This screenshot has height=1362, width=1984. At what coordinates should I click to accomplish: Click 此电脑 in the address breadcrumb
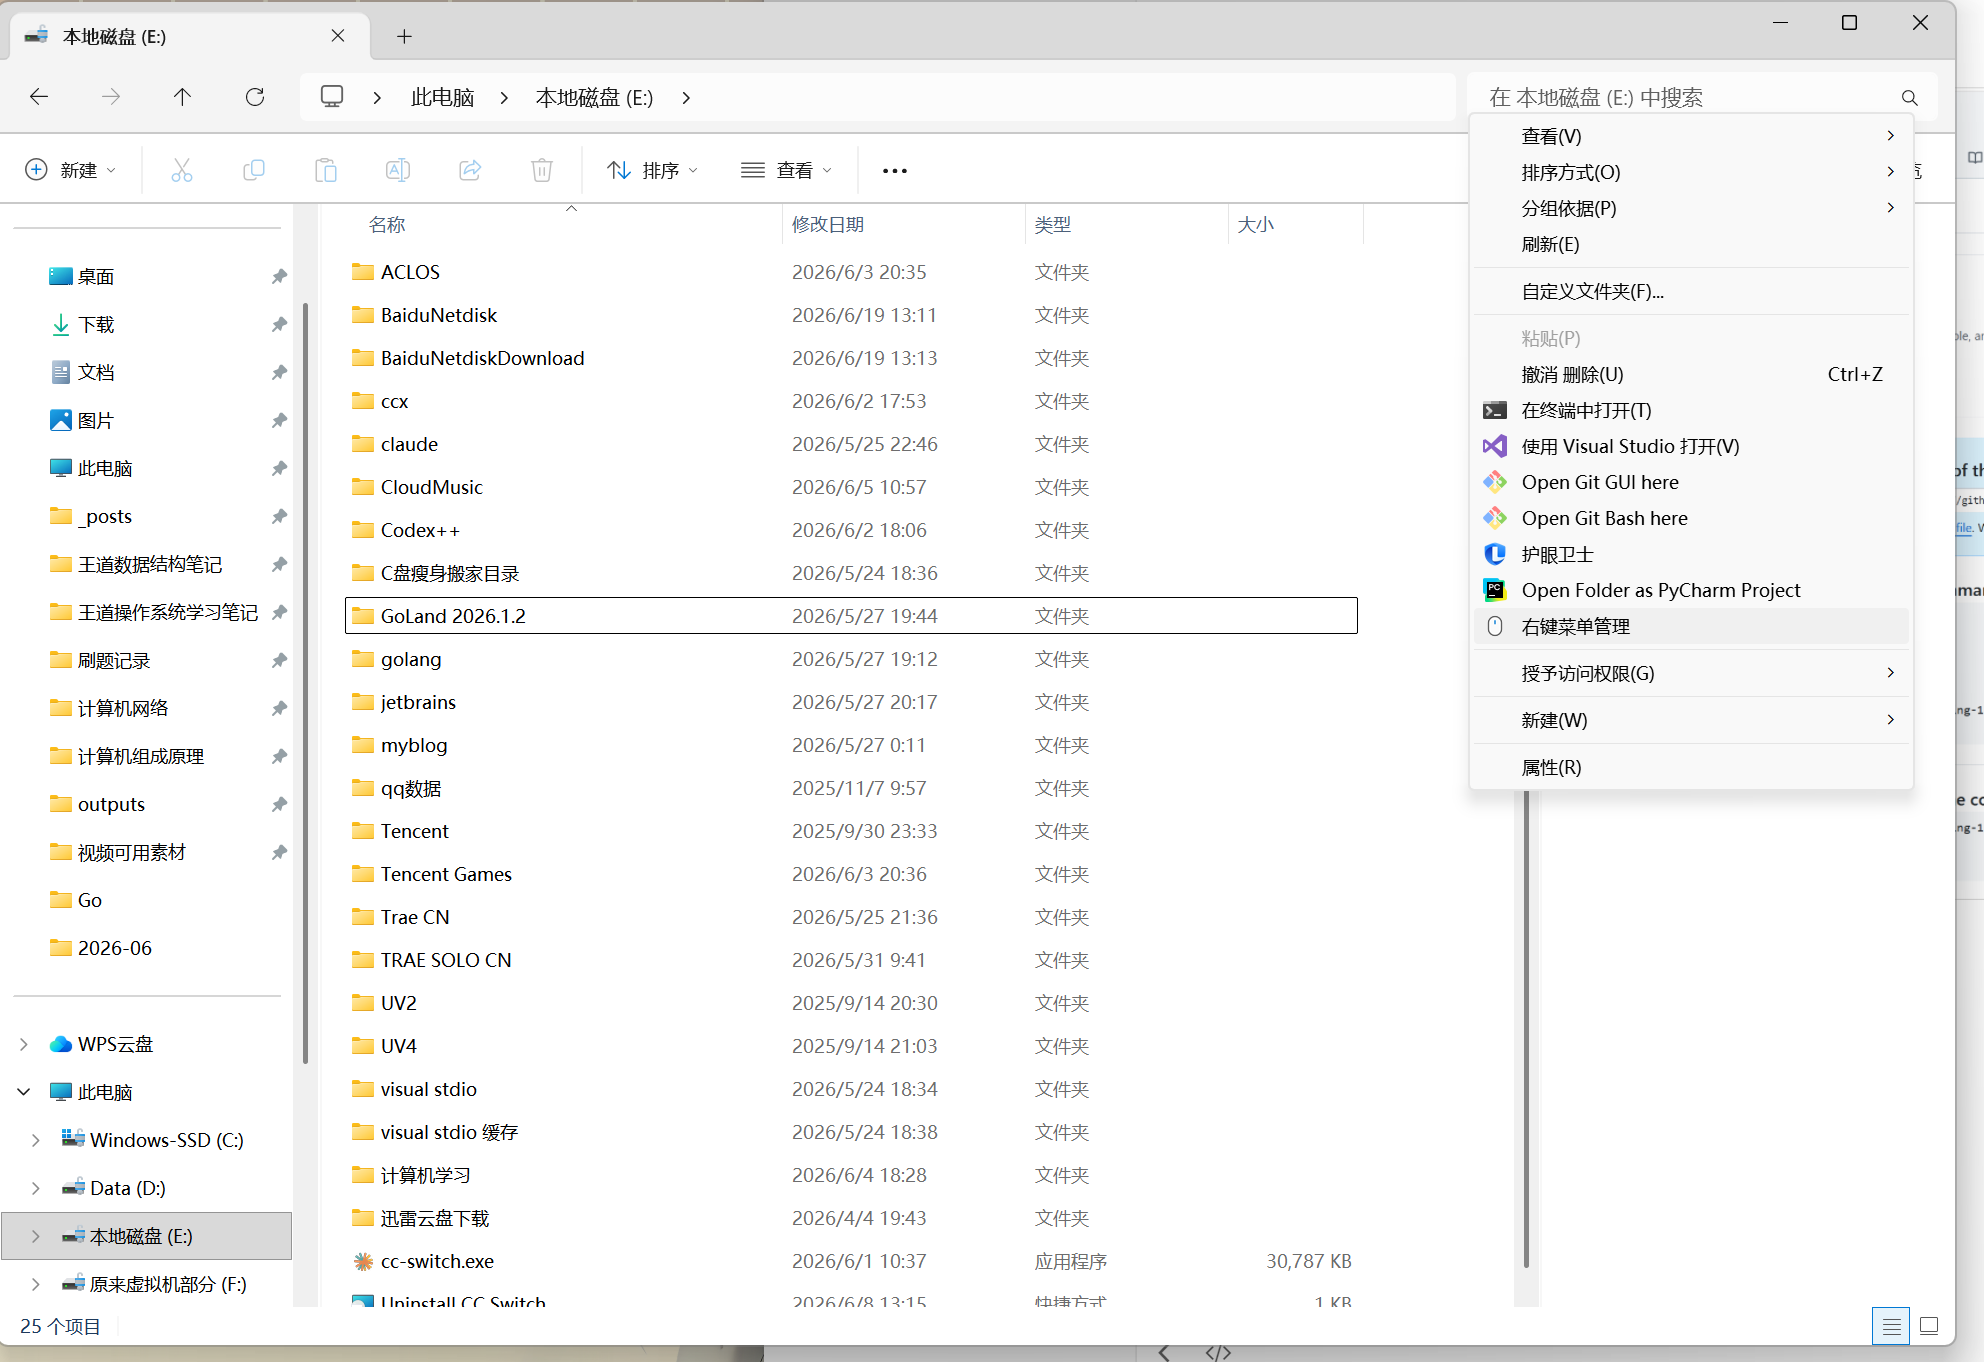(442, 97)
